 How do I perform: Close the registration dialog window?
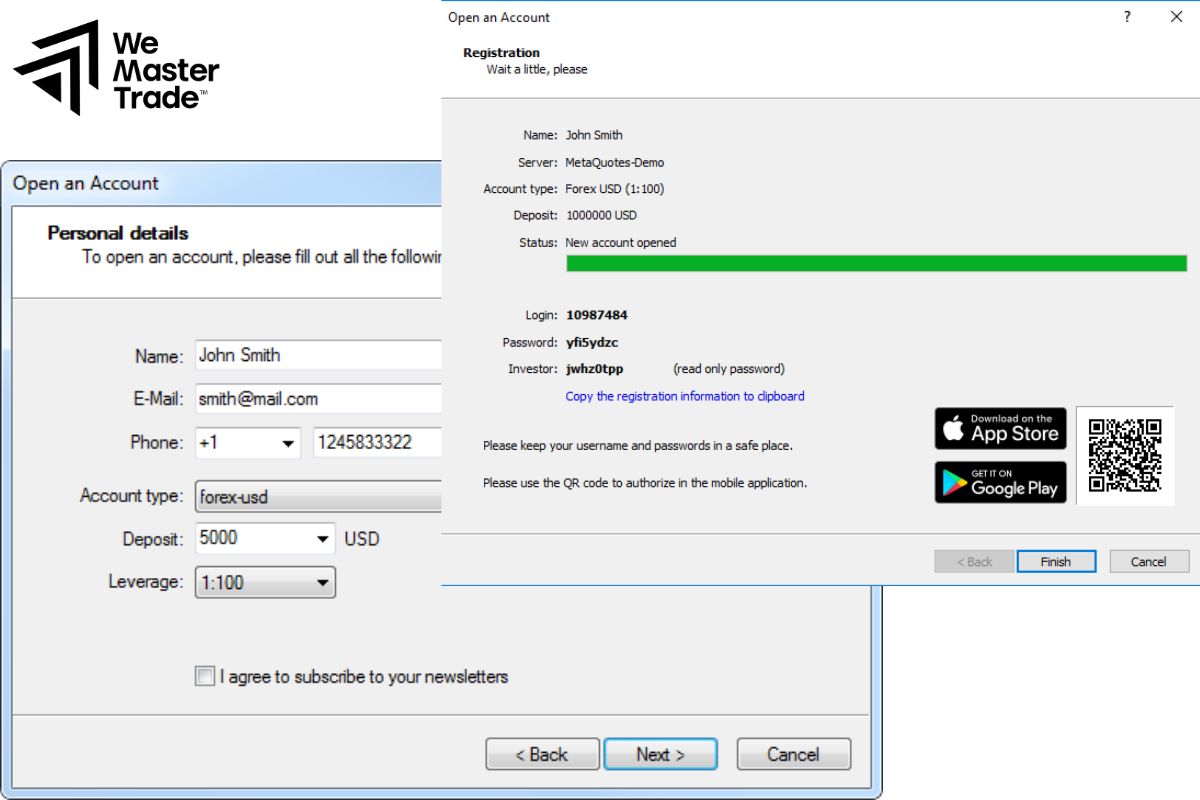(x=1175, y=17)
